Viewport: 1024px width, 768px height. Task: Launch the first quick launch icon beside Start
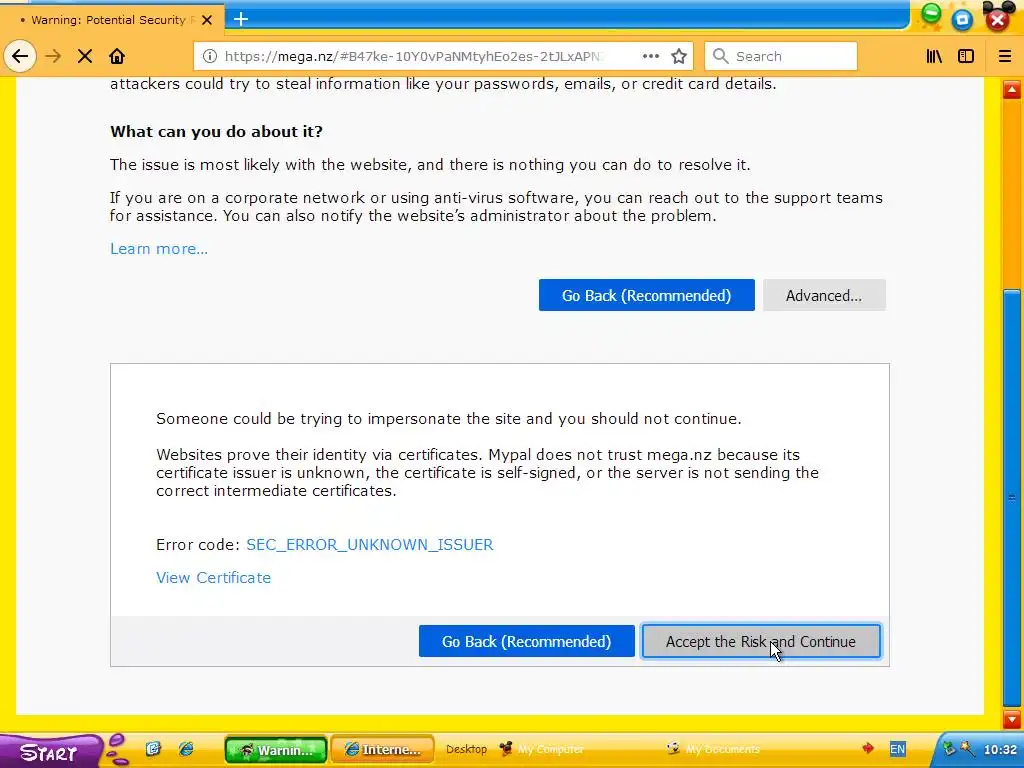pyautogui.click(x=153, y=748)
